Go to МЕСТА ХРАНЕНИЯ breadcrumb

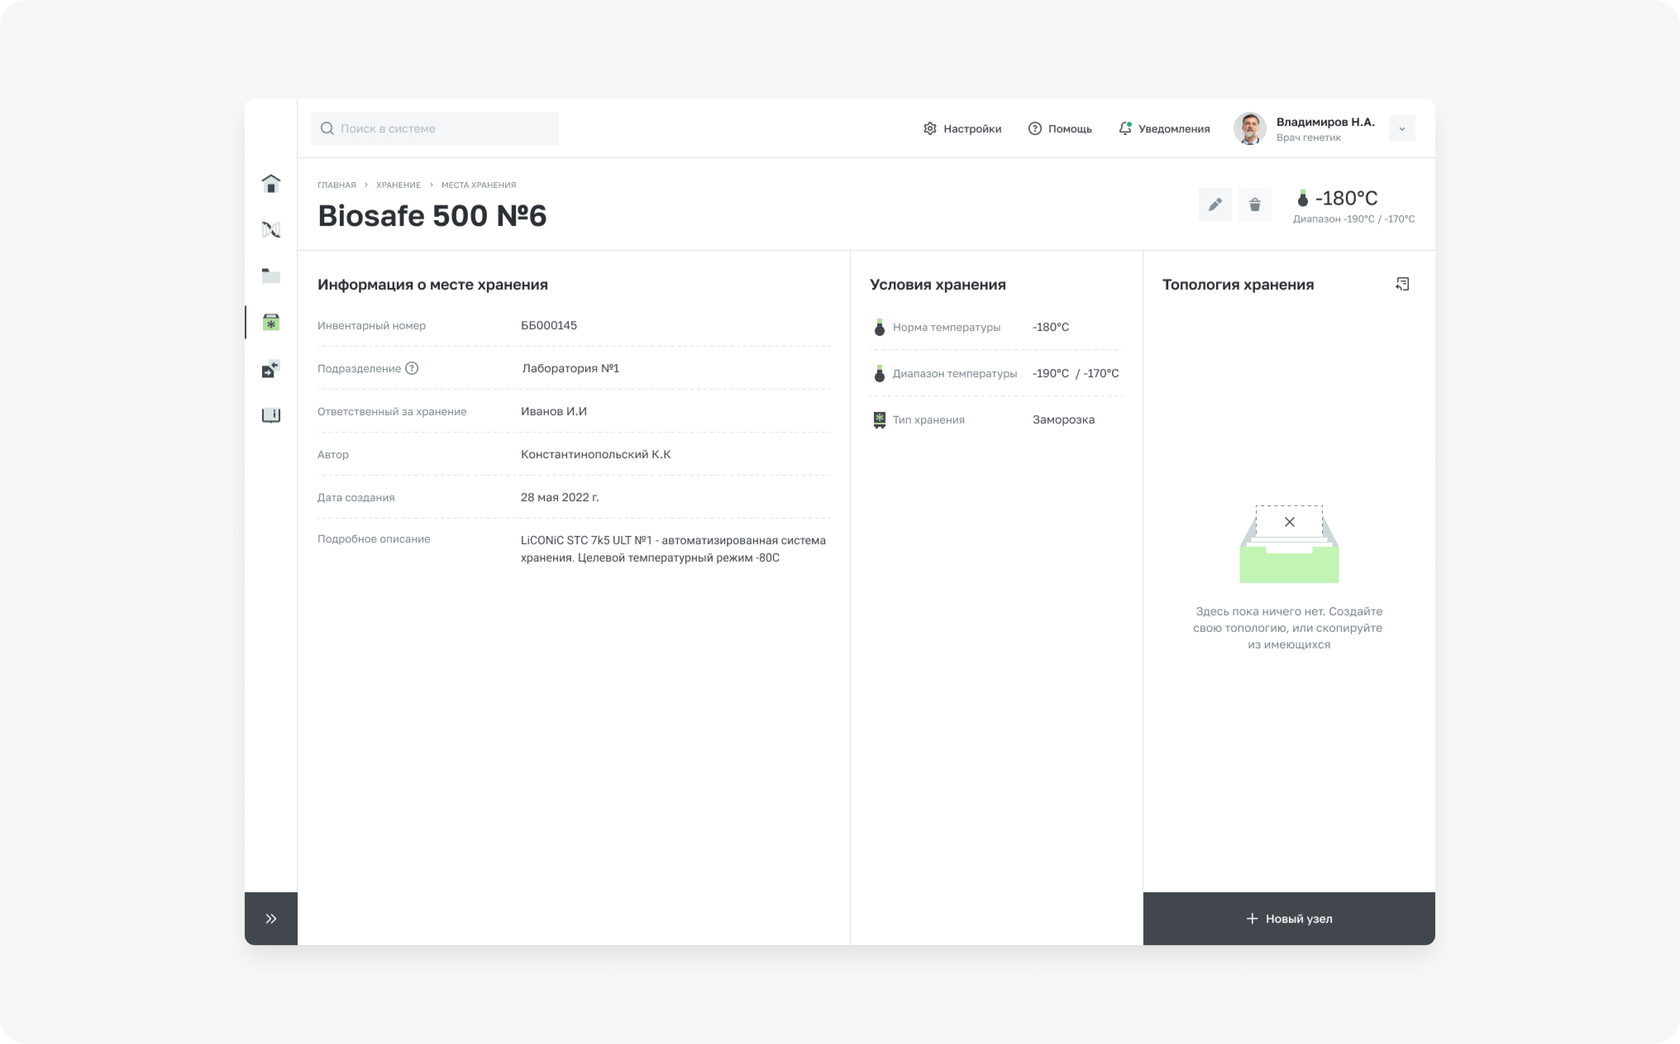pos(479,185)
